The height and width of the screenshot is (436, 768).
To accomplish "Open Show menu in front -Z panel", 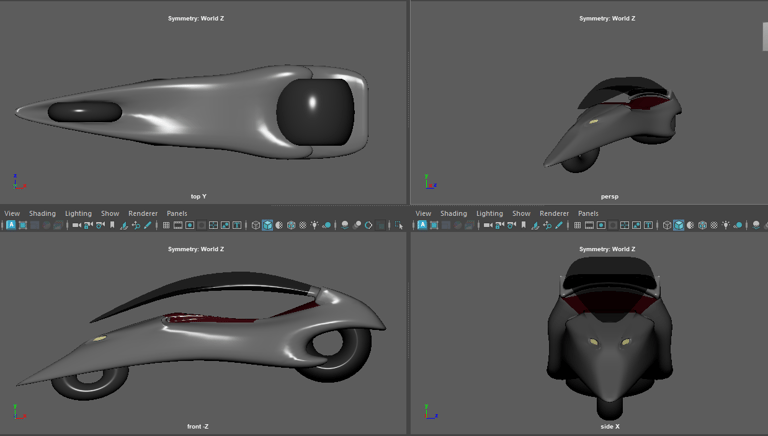I will click(110, 214).
